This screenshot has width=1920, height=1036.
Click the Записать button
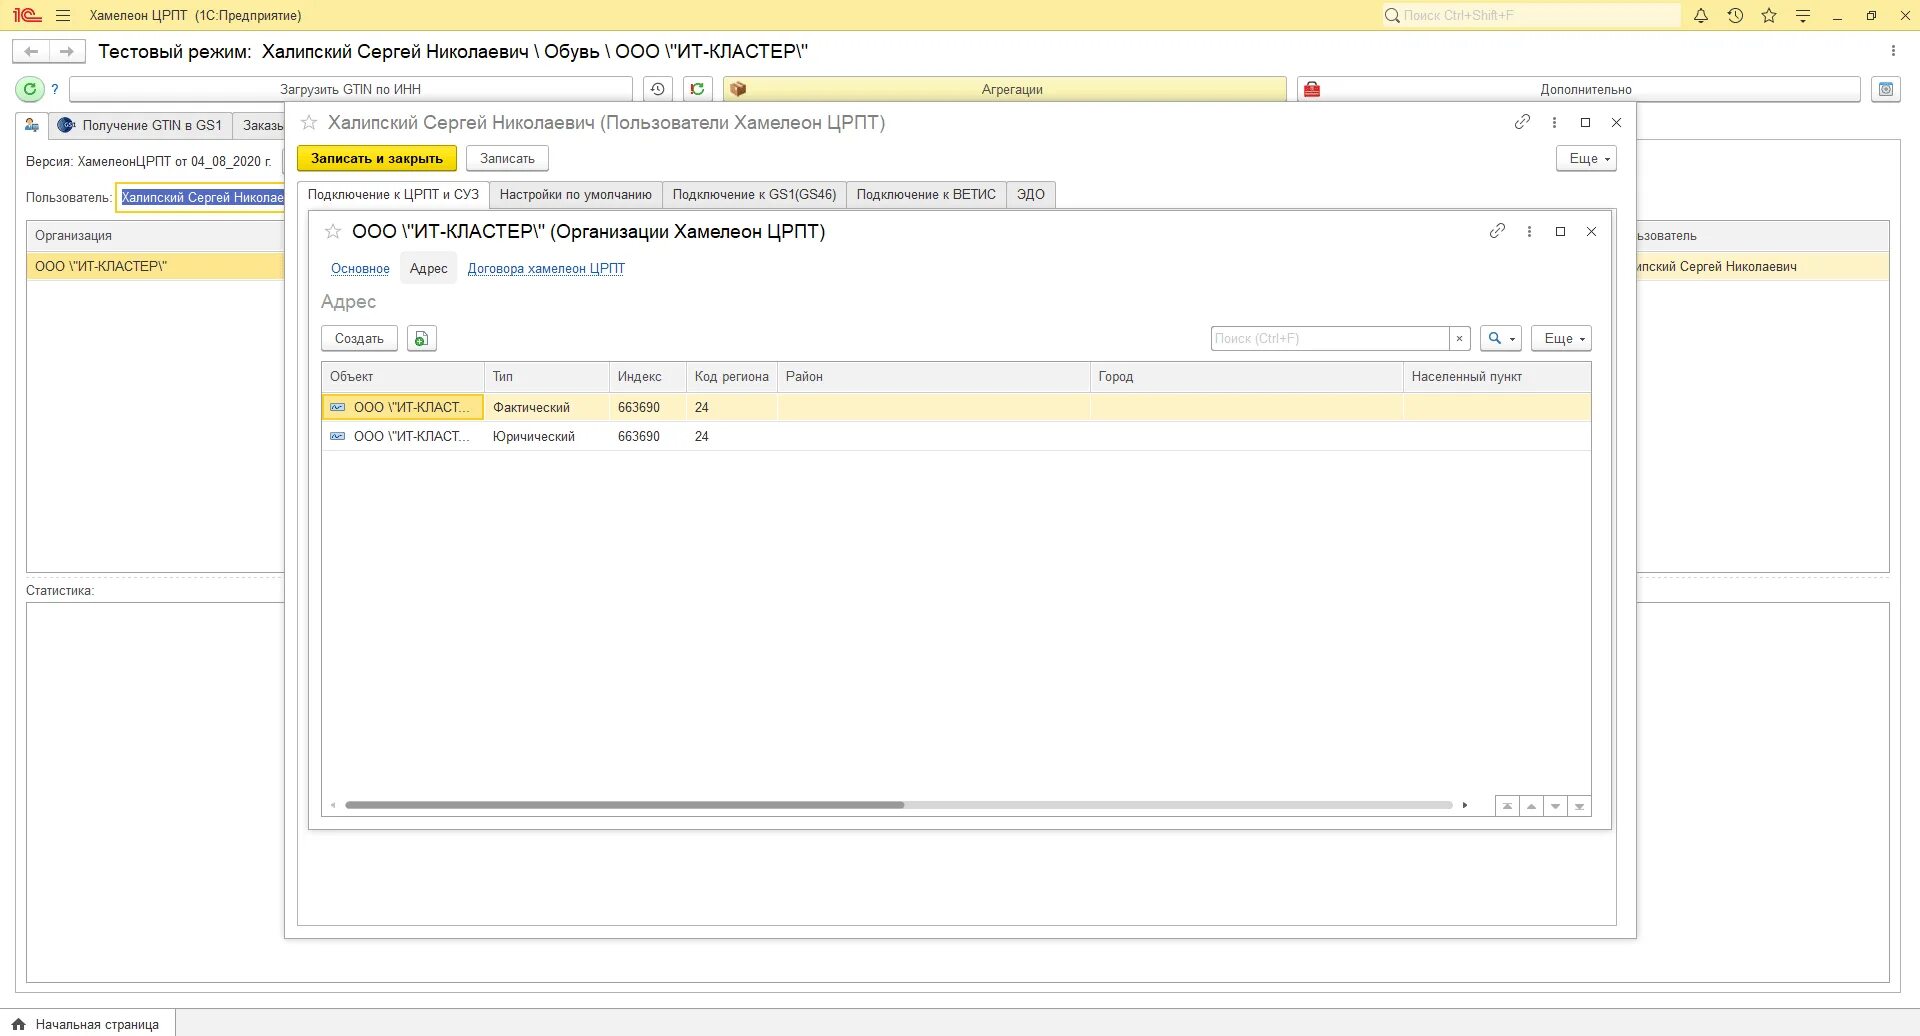[507, 158]
